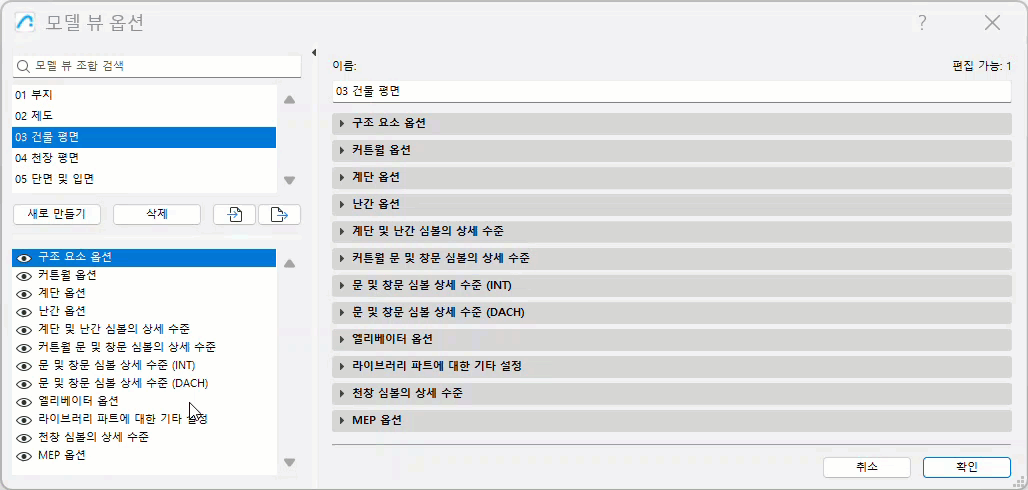Toggle eye for 천창 심볼의 상세 수준
Screen dimensions: 1028x490
pos(25,437)
